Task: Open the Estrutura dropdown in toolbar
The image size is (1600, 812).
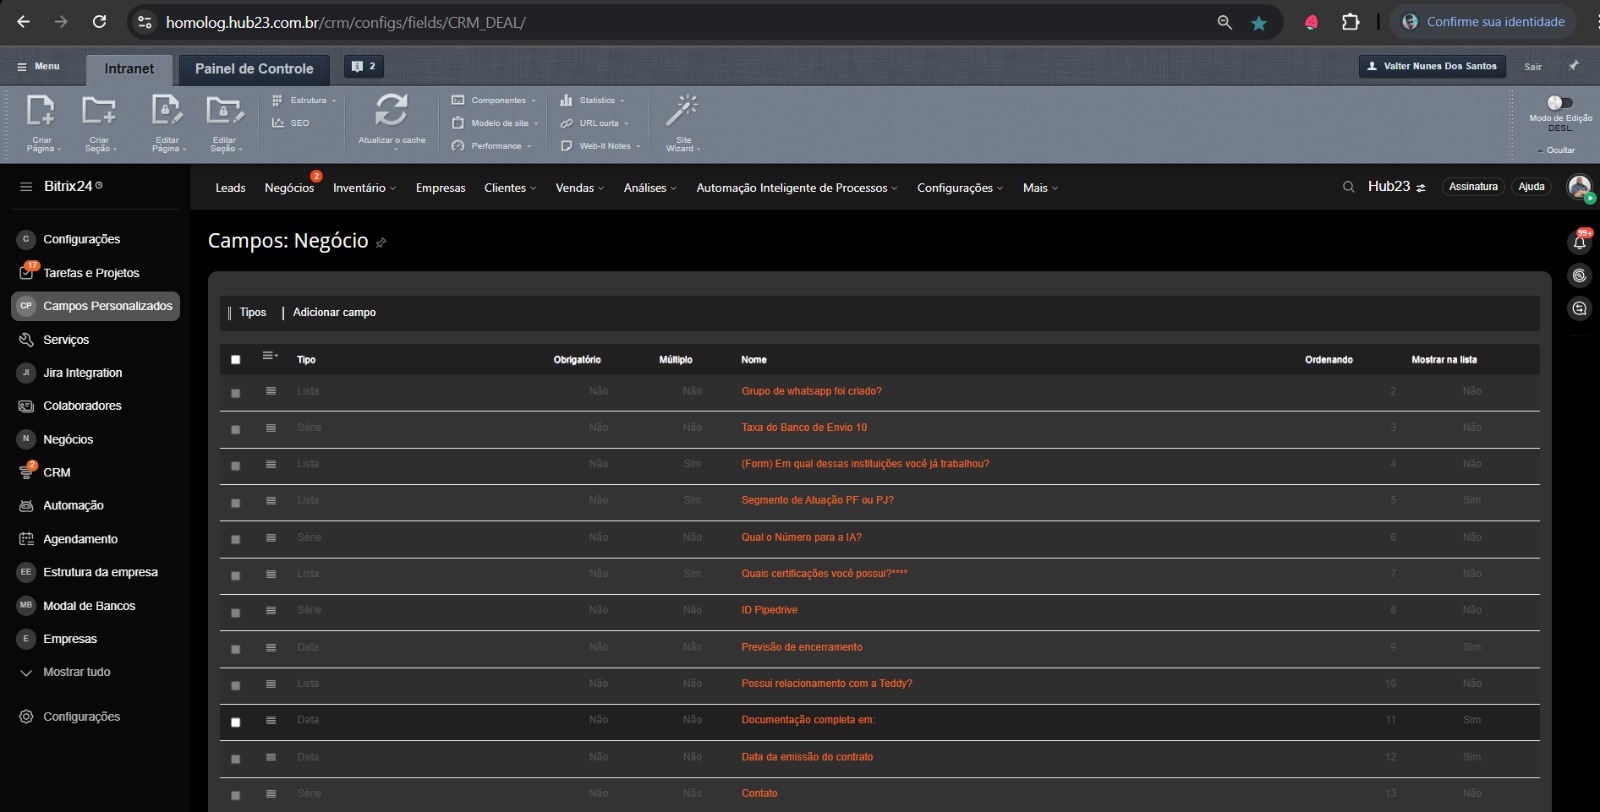Action: coord(308,100)
